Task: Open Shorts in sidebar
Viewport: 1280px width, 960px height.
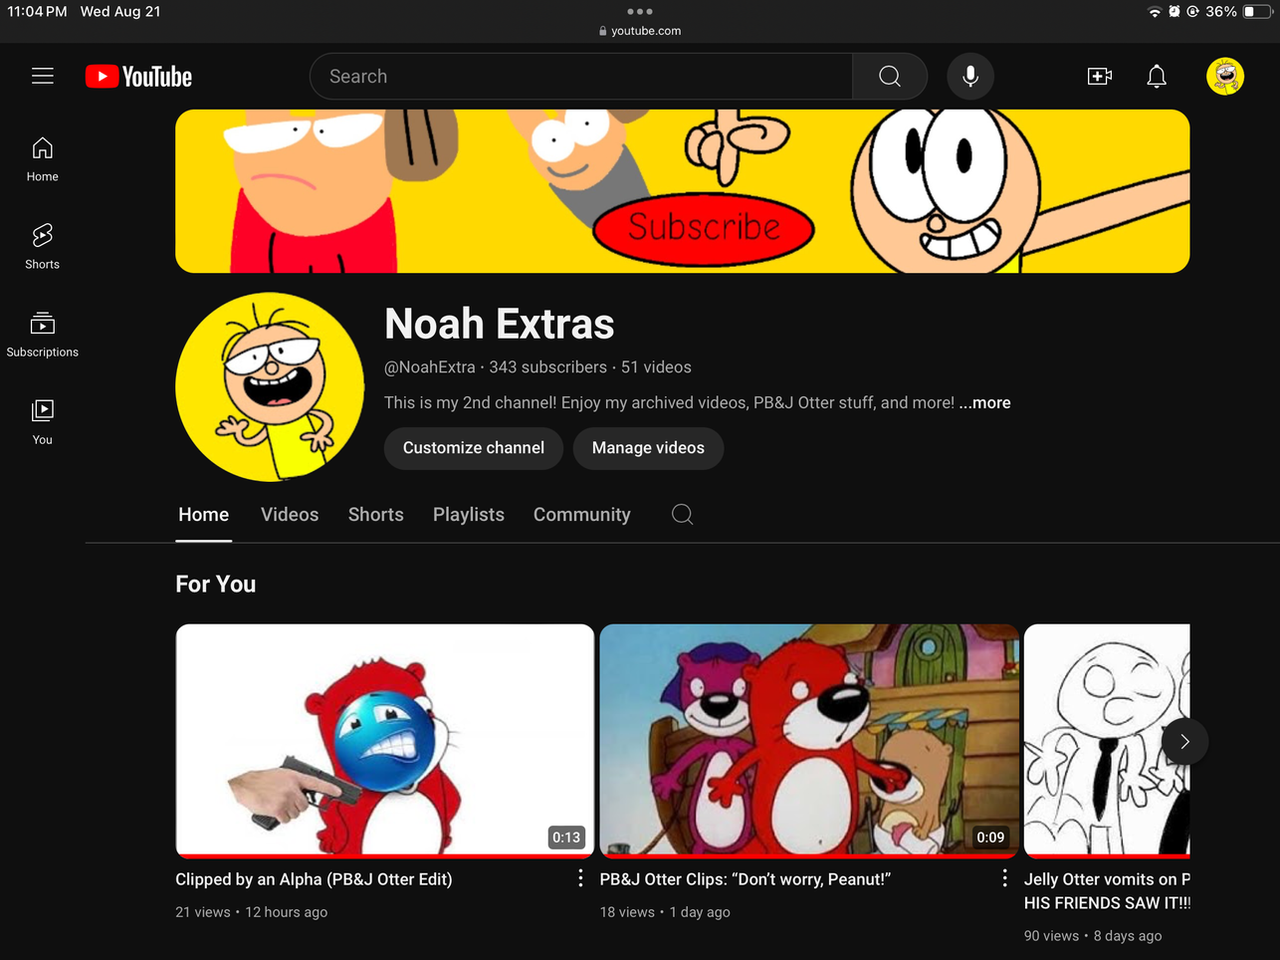Action: pos(42,247)
